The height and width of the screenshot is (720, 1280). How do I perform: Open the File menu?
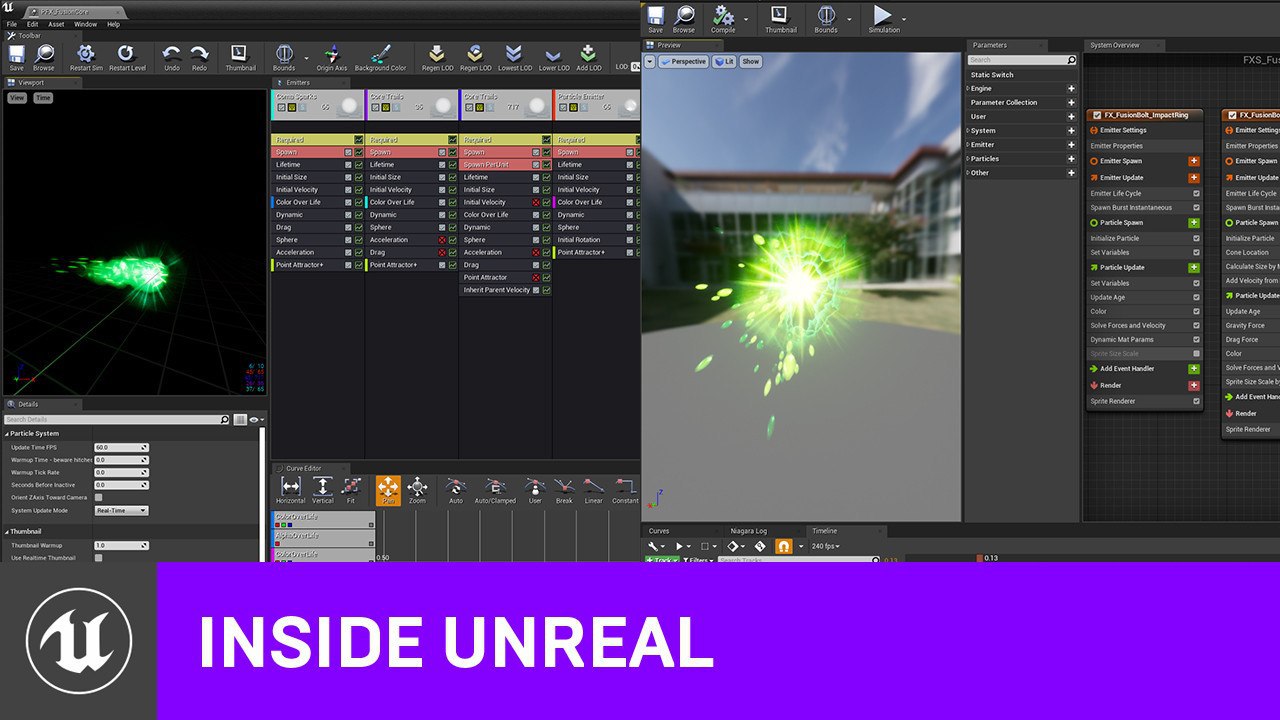pos(12,24)
